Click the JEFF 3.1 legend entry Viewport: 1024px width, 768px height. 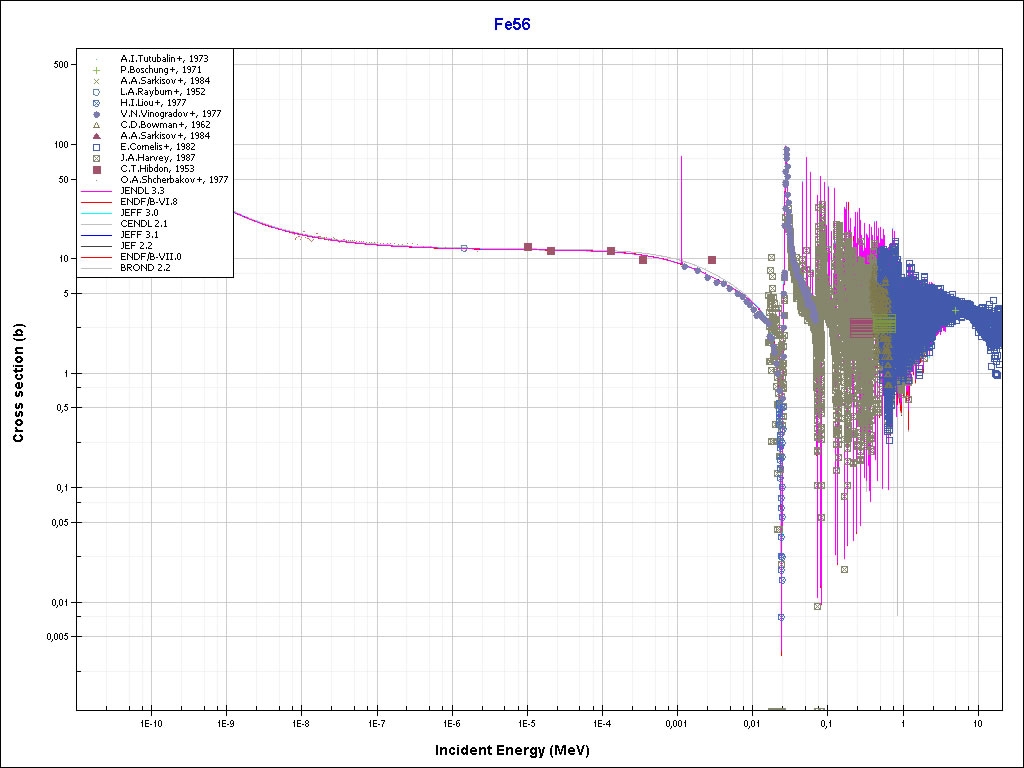pyautogui.click(x=139, y=235)
